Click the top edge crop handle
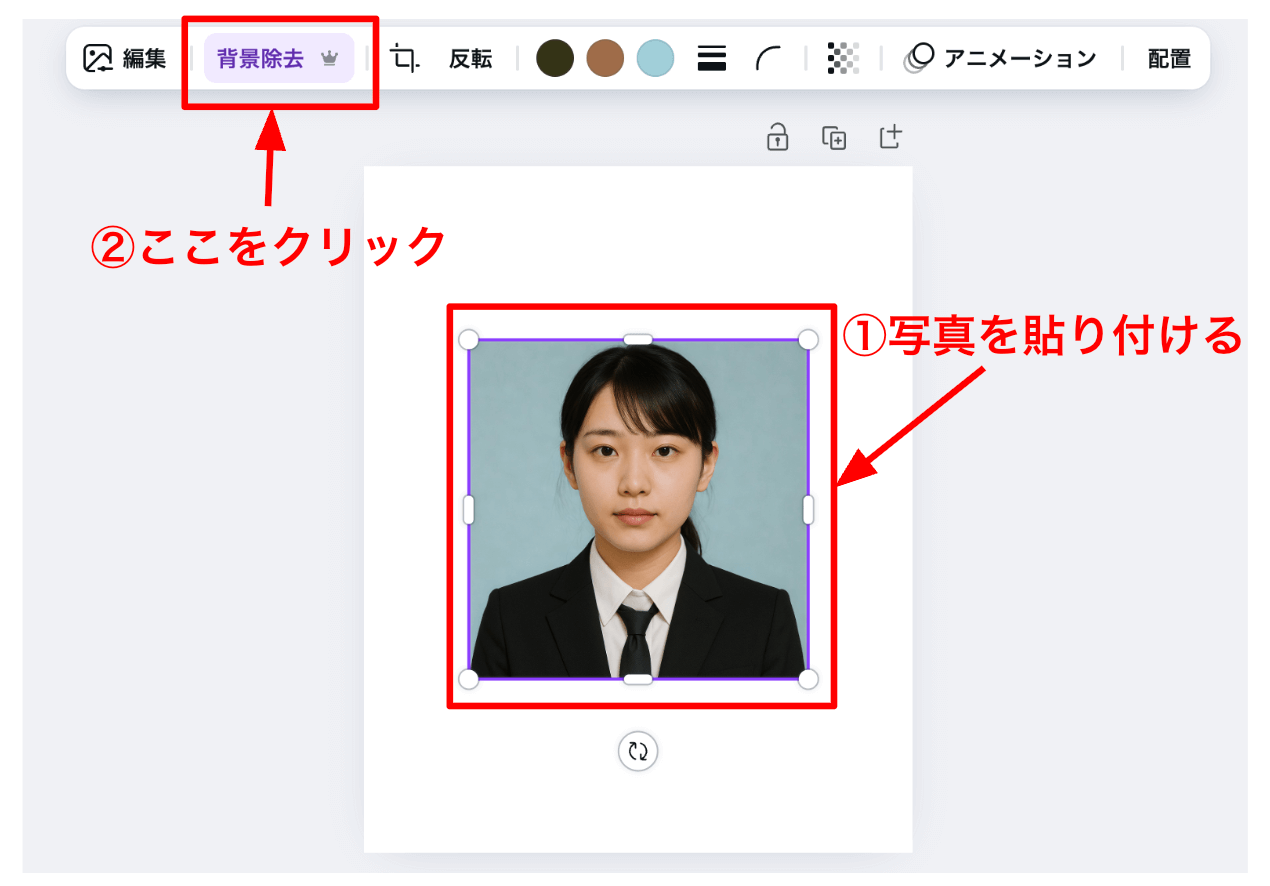Viewport: 1270px width, 886px height. pyautogui.click(x=638, y=340)
